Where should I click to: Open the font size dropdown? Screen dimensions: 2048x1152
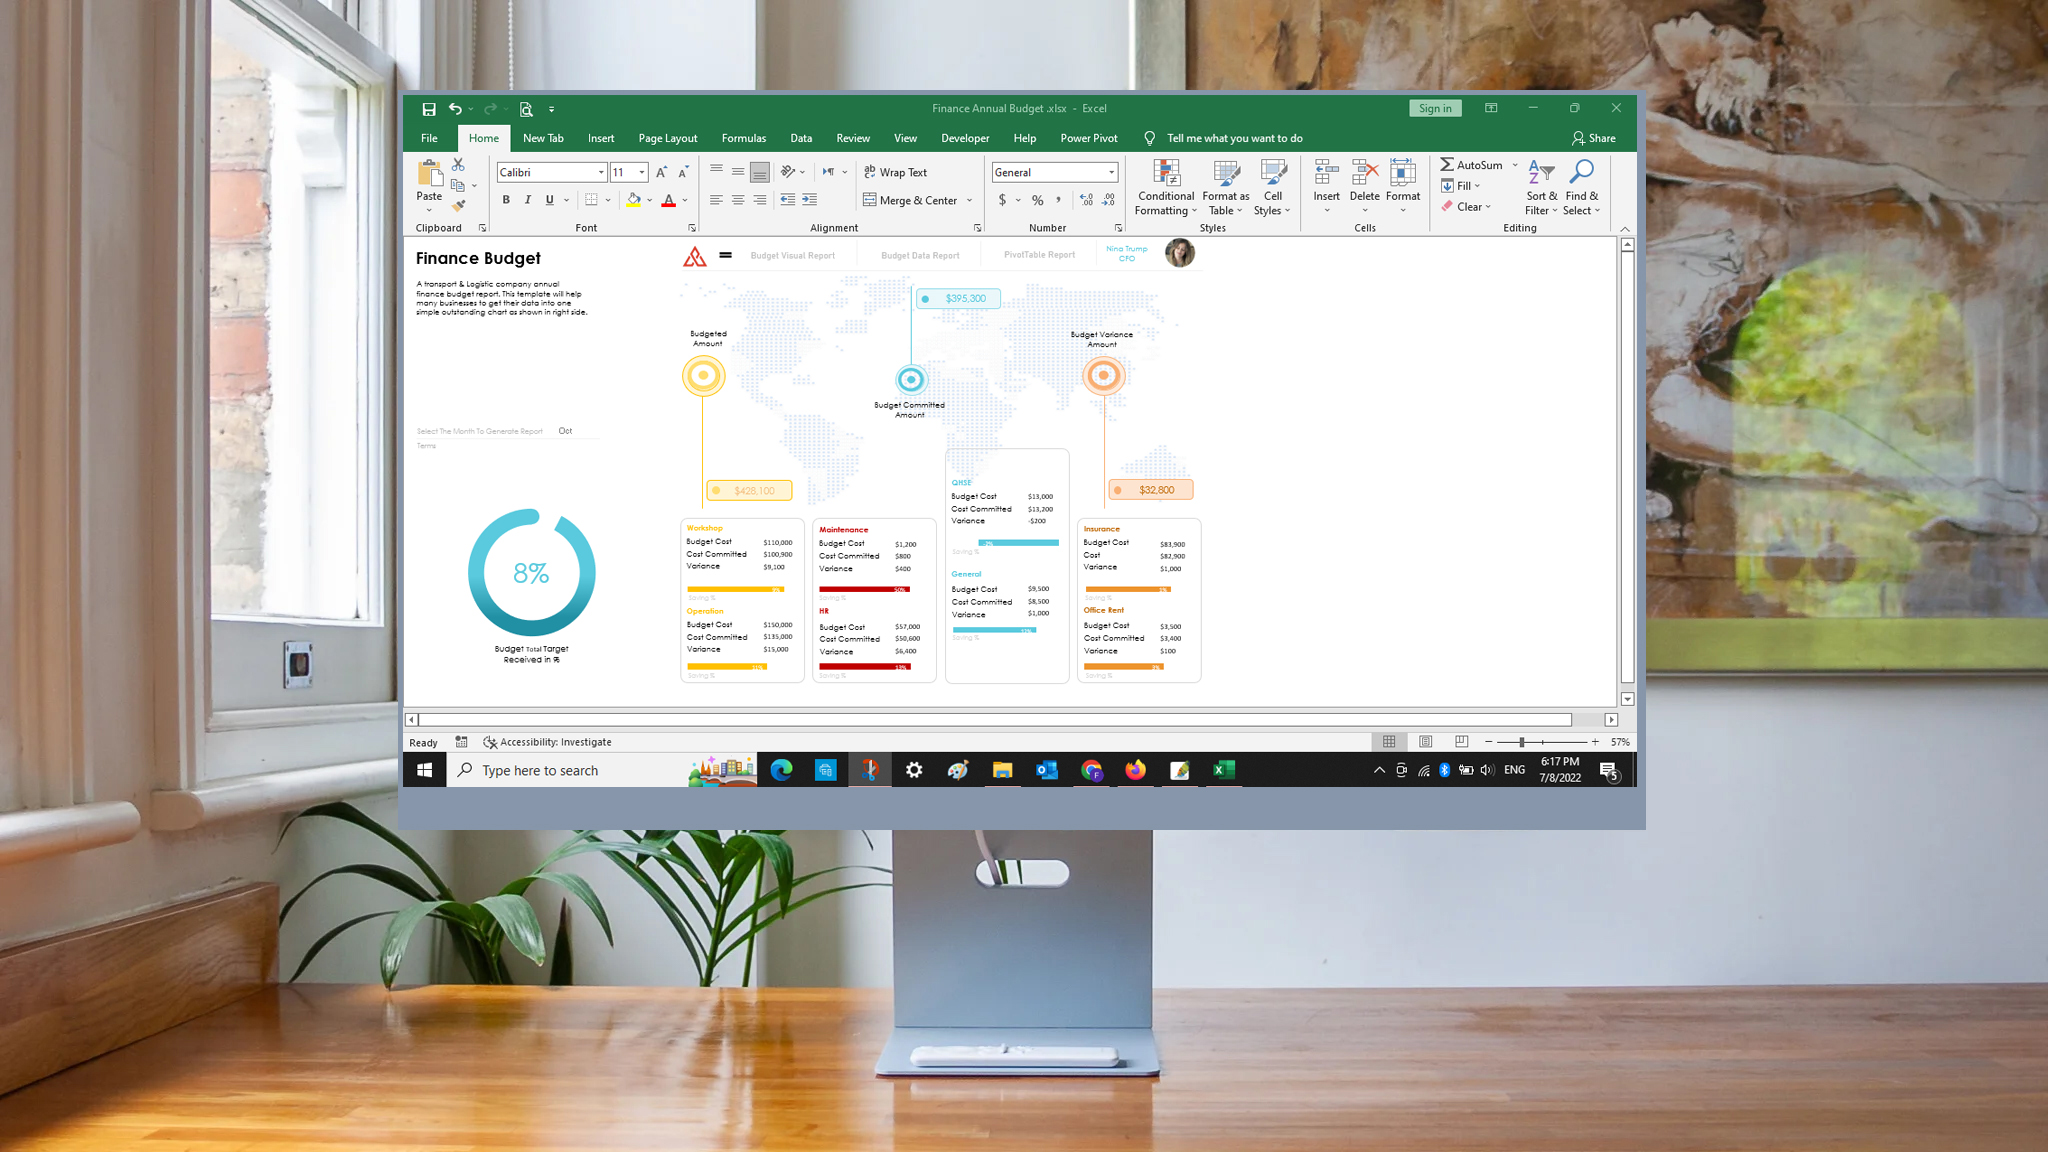click(642, 172)
